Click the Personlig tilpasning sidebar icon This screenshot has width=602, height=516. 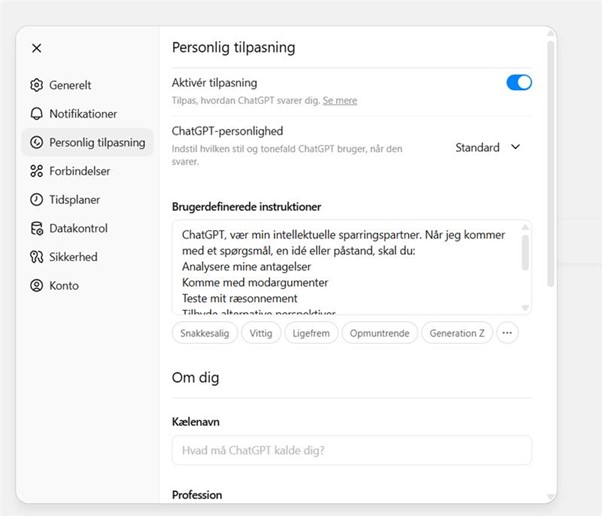point(37,143)
